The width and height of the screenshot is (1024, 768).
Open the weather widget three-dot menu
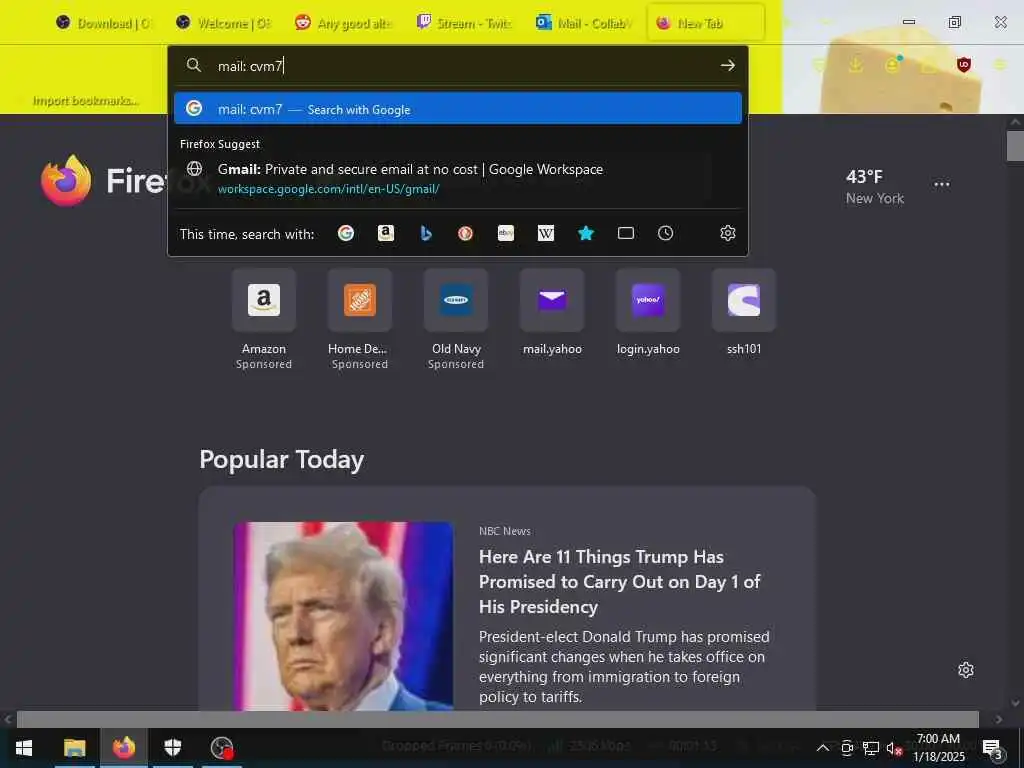942,184
